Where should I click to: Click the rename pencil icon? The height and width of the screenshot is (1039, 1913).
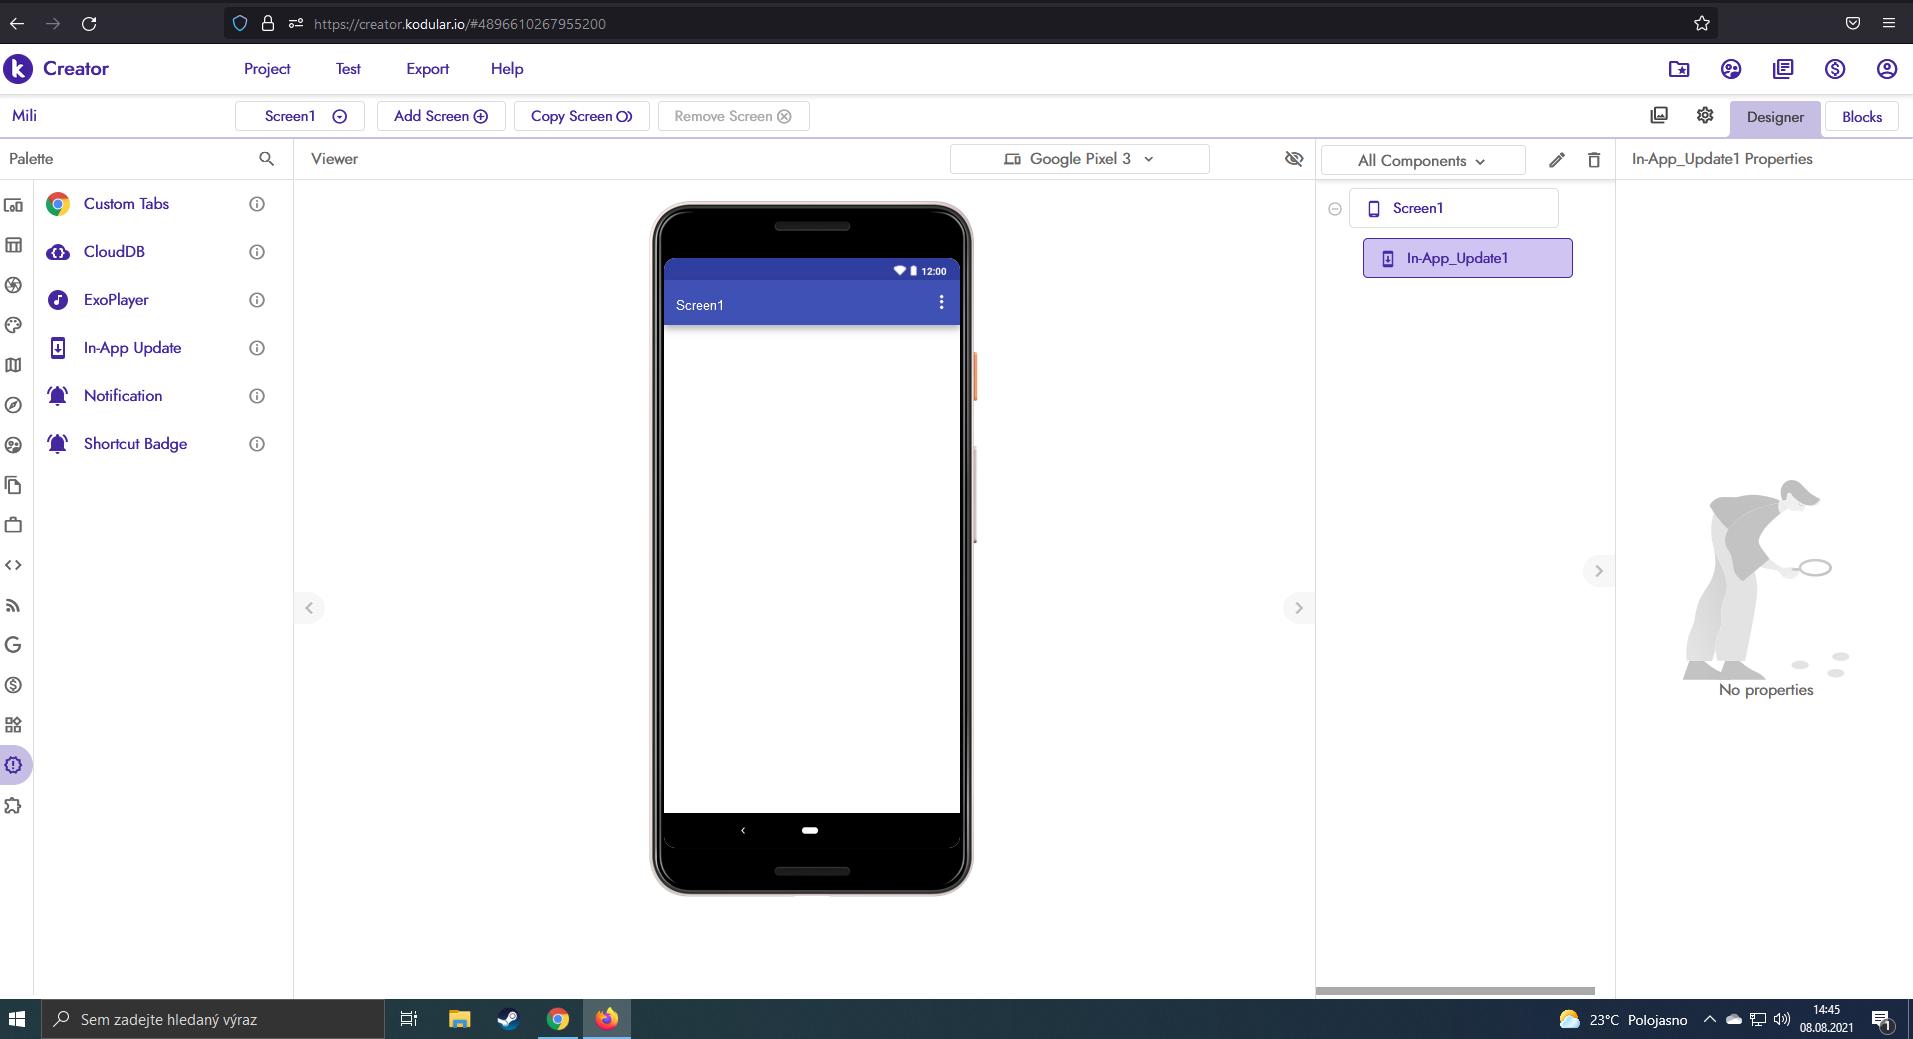(1557, 160)
